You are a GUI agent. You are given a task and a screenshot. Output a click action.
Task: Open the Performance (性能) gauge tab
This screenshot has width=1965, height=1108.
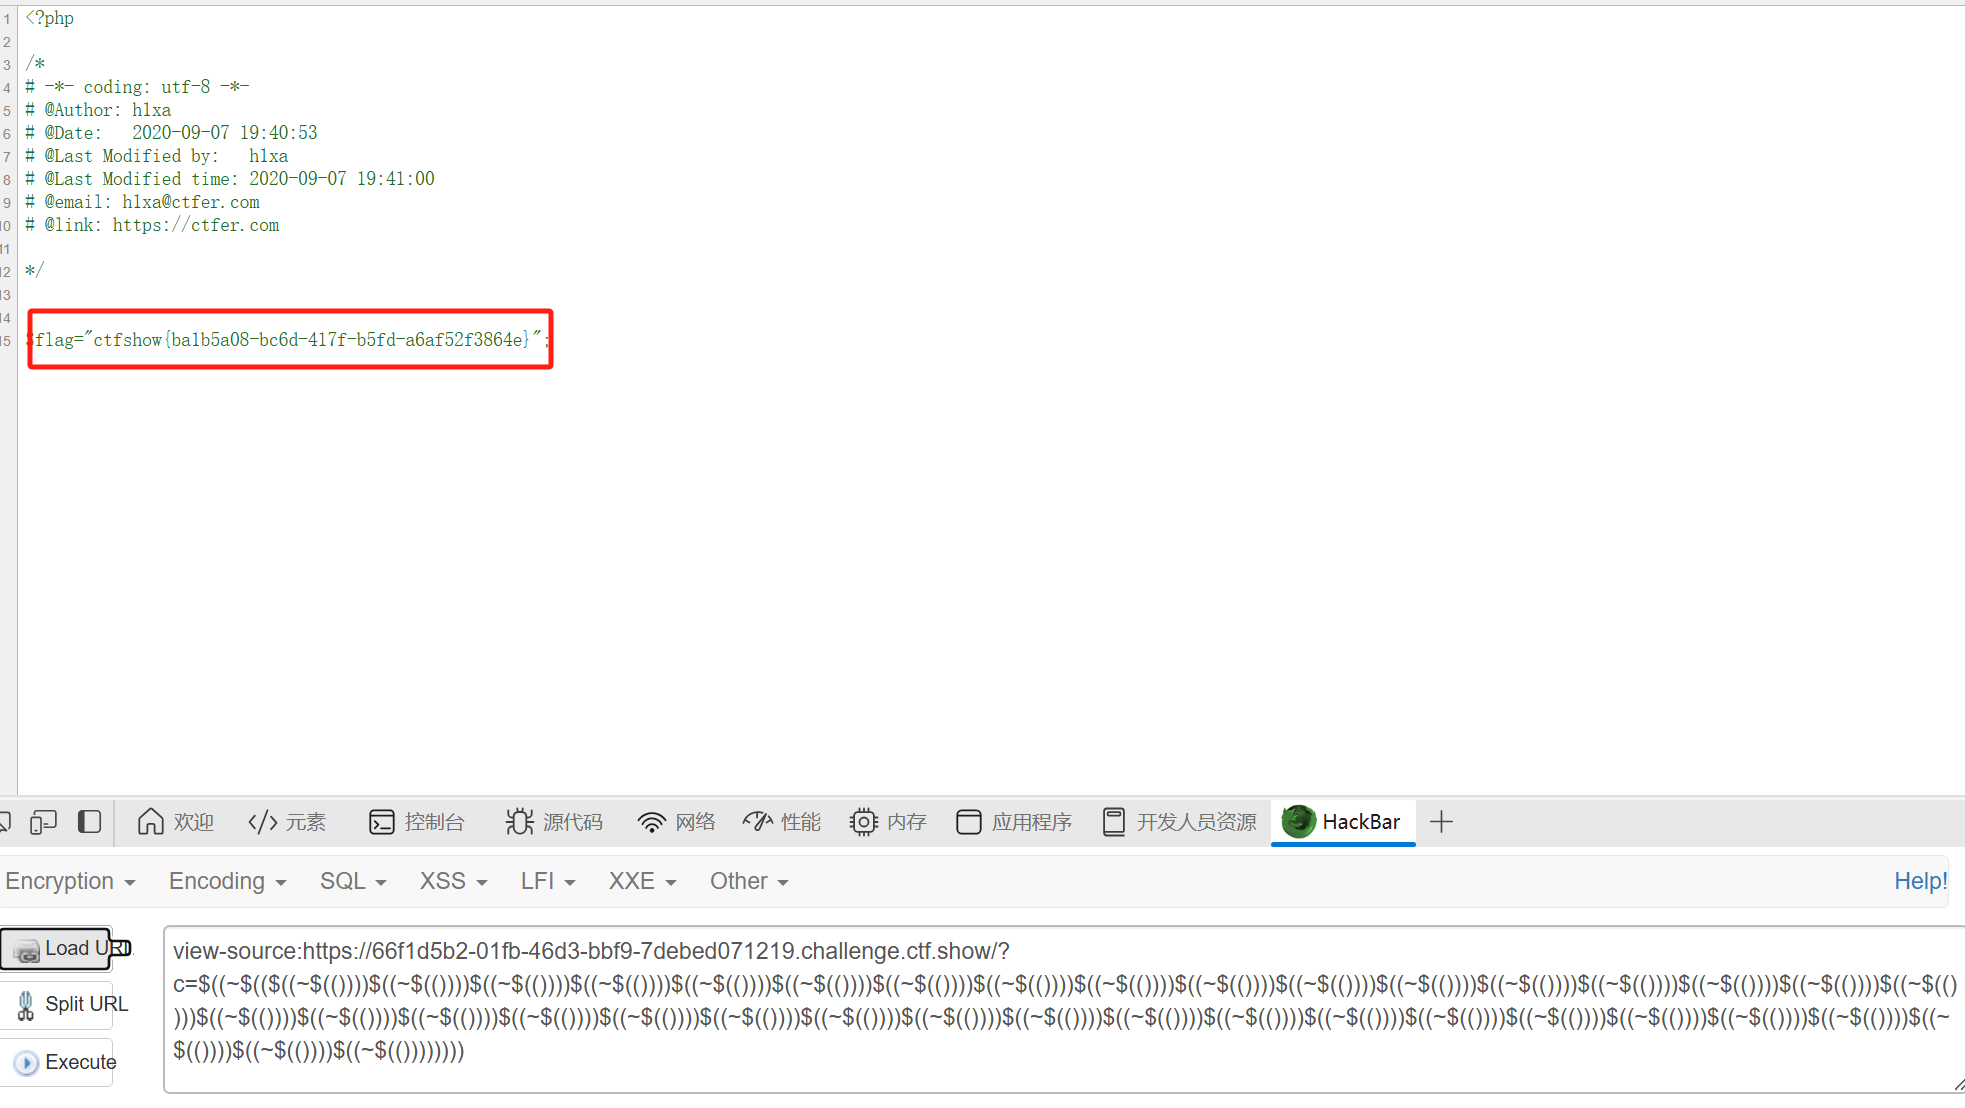point(782,822)
